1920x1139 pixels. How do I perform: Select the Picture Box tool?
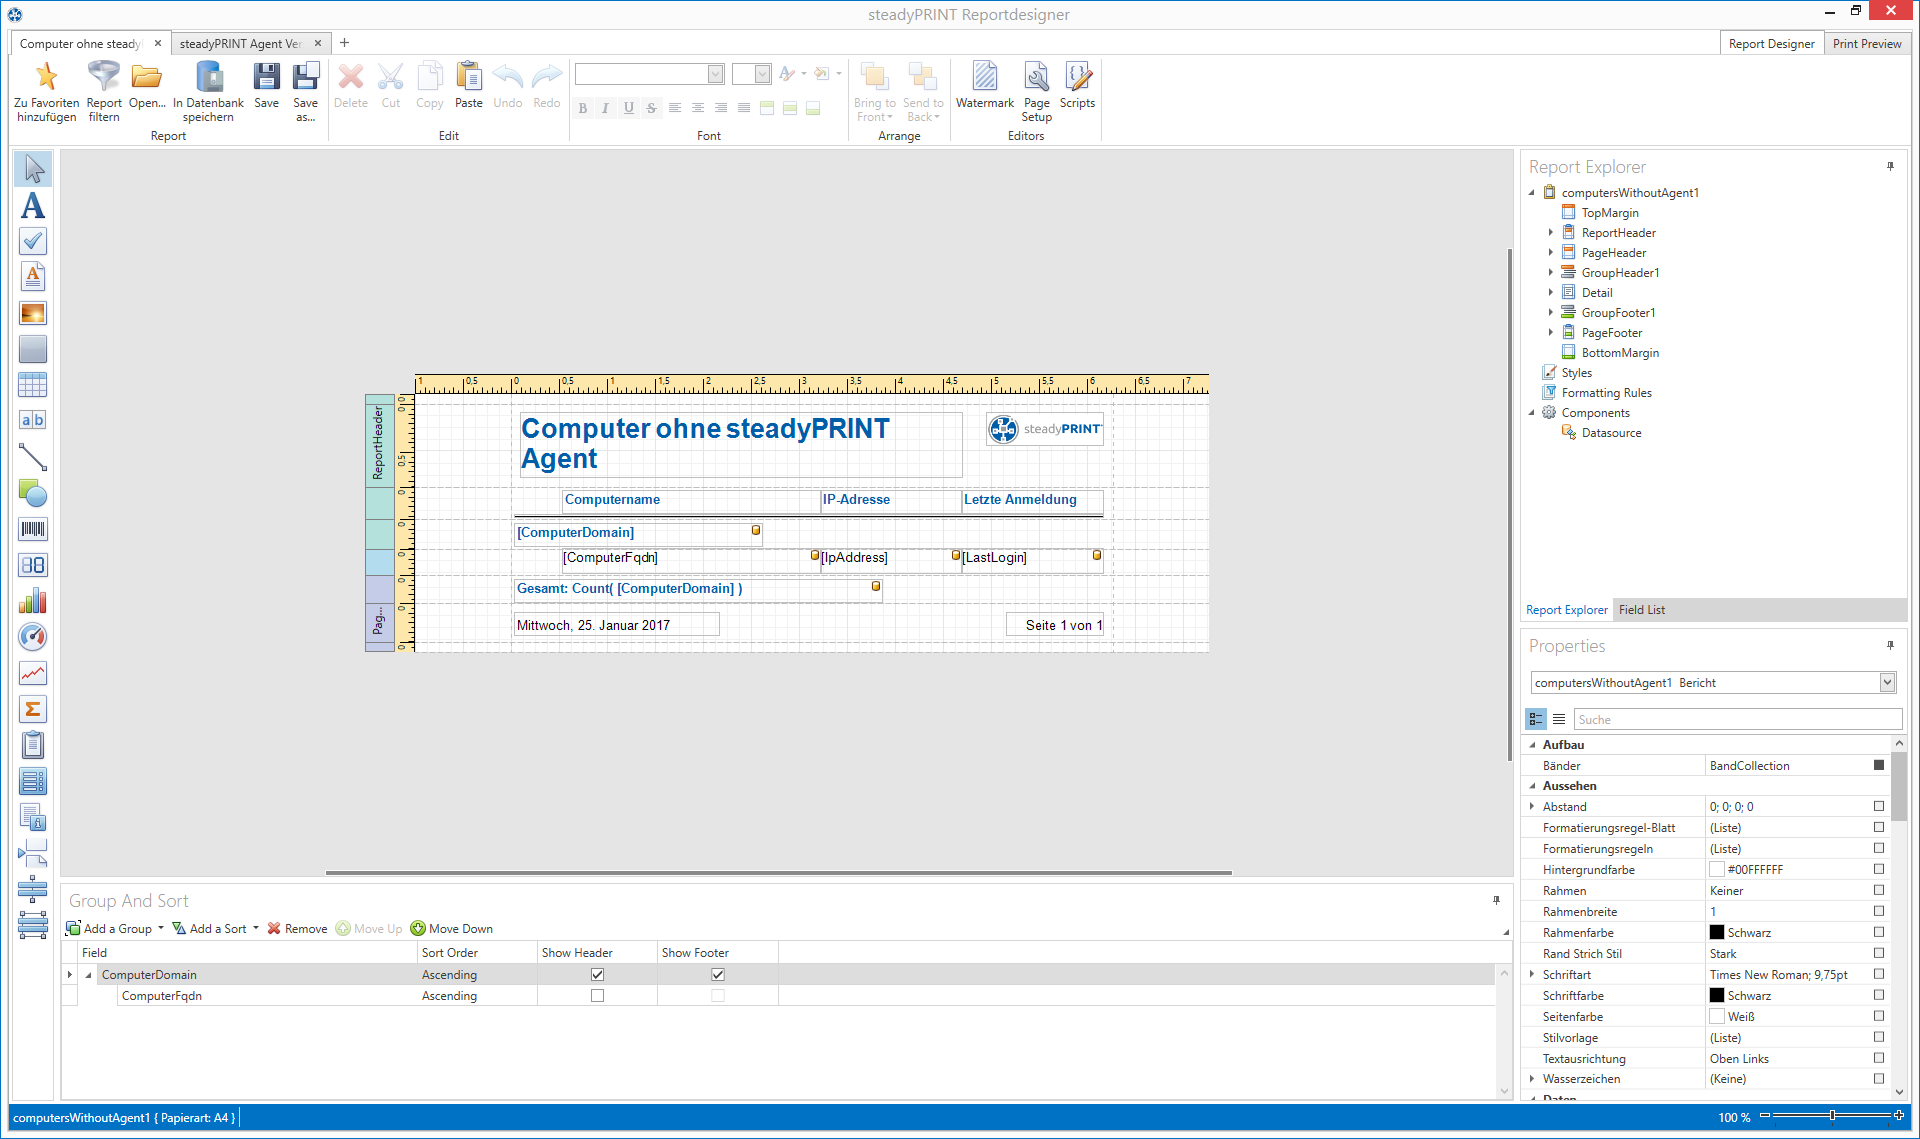(x=33, y=313)
